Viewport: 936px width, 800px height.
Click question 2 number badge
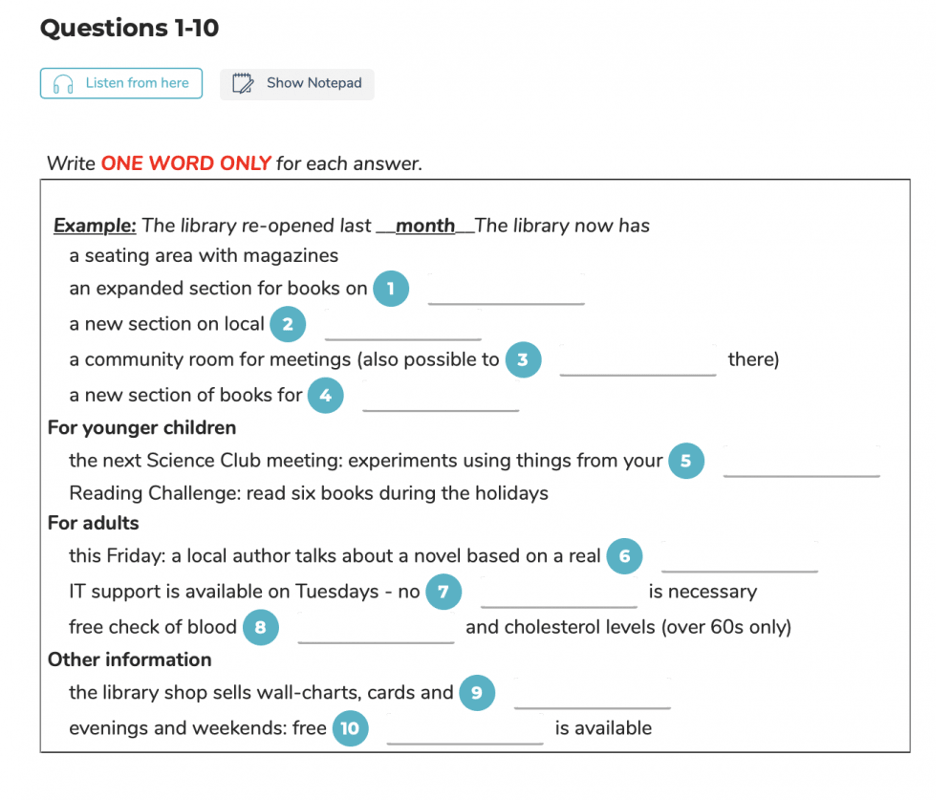coord(288,324)
